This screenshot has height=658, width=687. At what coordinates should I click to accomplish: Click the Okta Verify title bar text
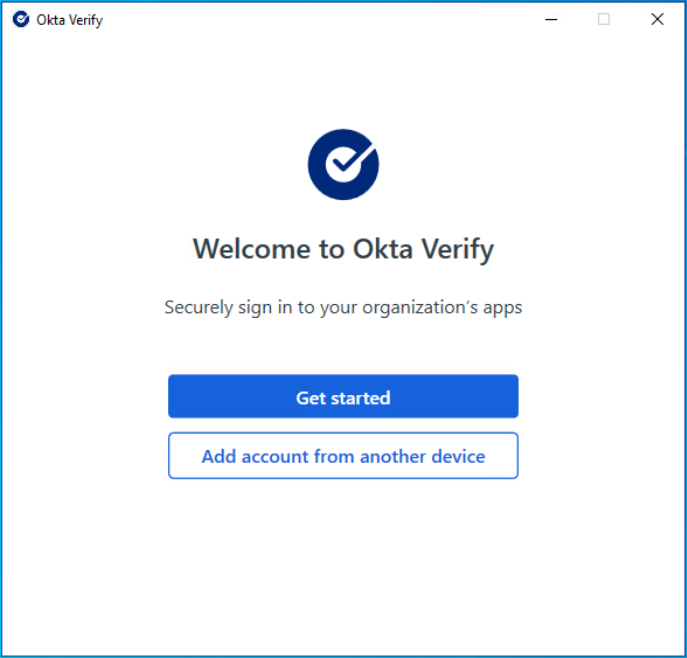69,20
